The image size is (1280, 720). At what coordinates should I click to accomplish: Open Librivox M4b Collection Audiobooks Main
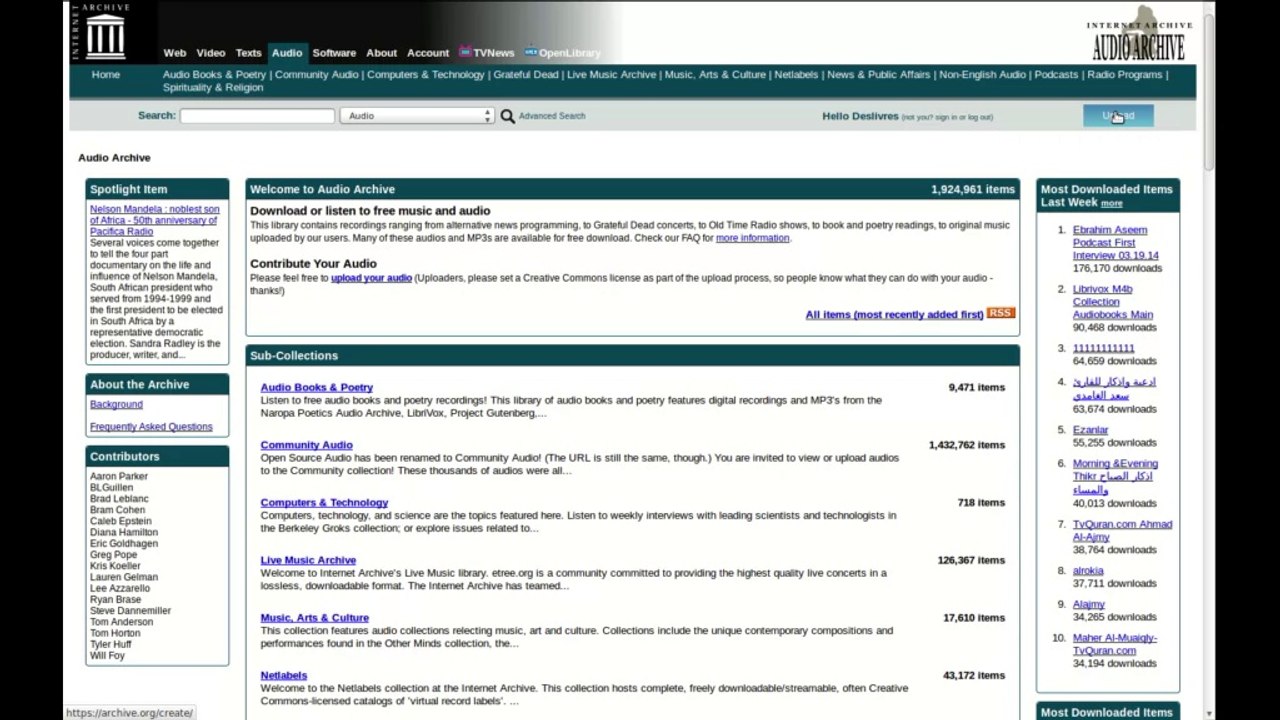1113,302
